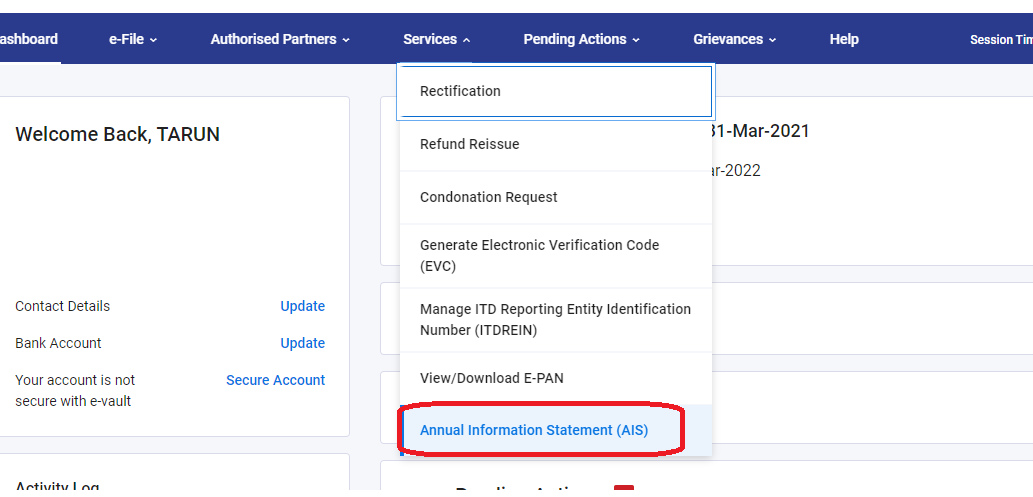Image resolution: width=1033 pixels, height=497 pixels.
Task: Click the Activity Log card heading
Action: click(57, 488)
